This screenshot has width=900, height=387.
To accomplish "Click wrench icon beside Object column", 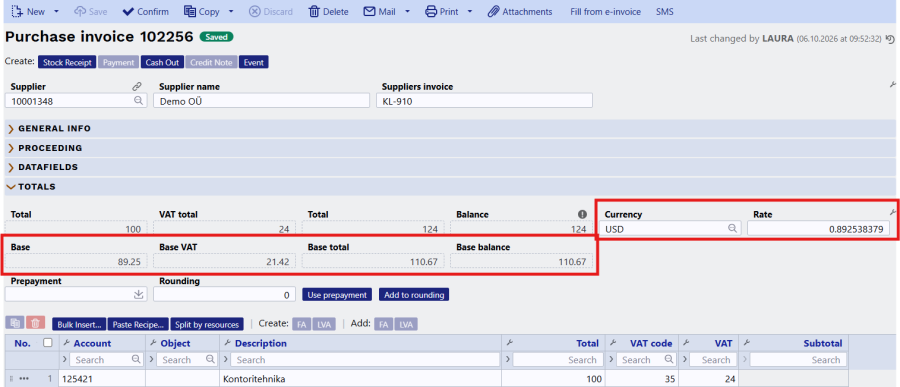I will [153, 343].
